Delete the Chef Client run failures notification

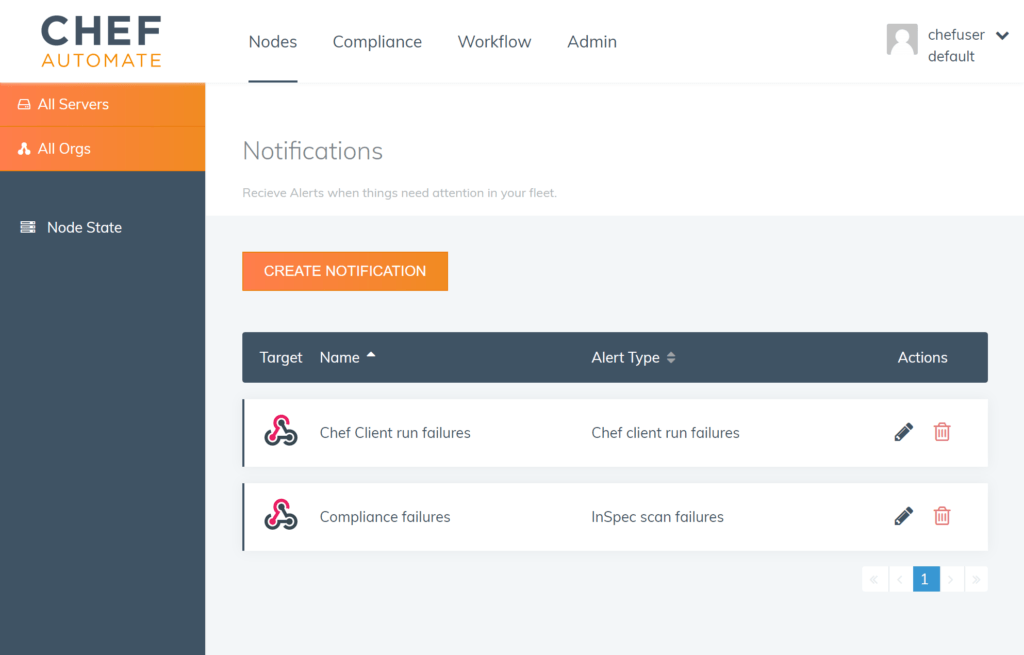(941, 431)
